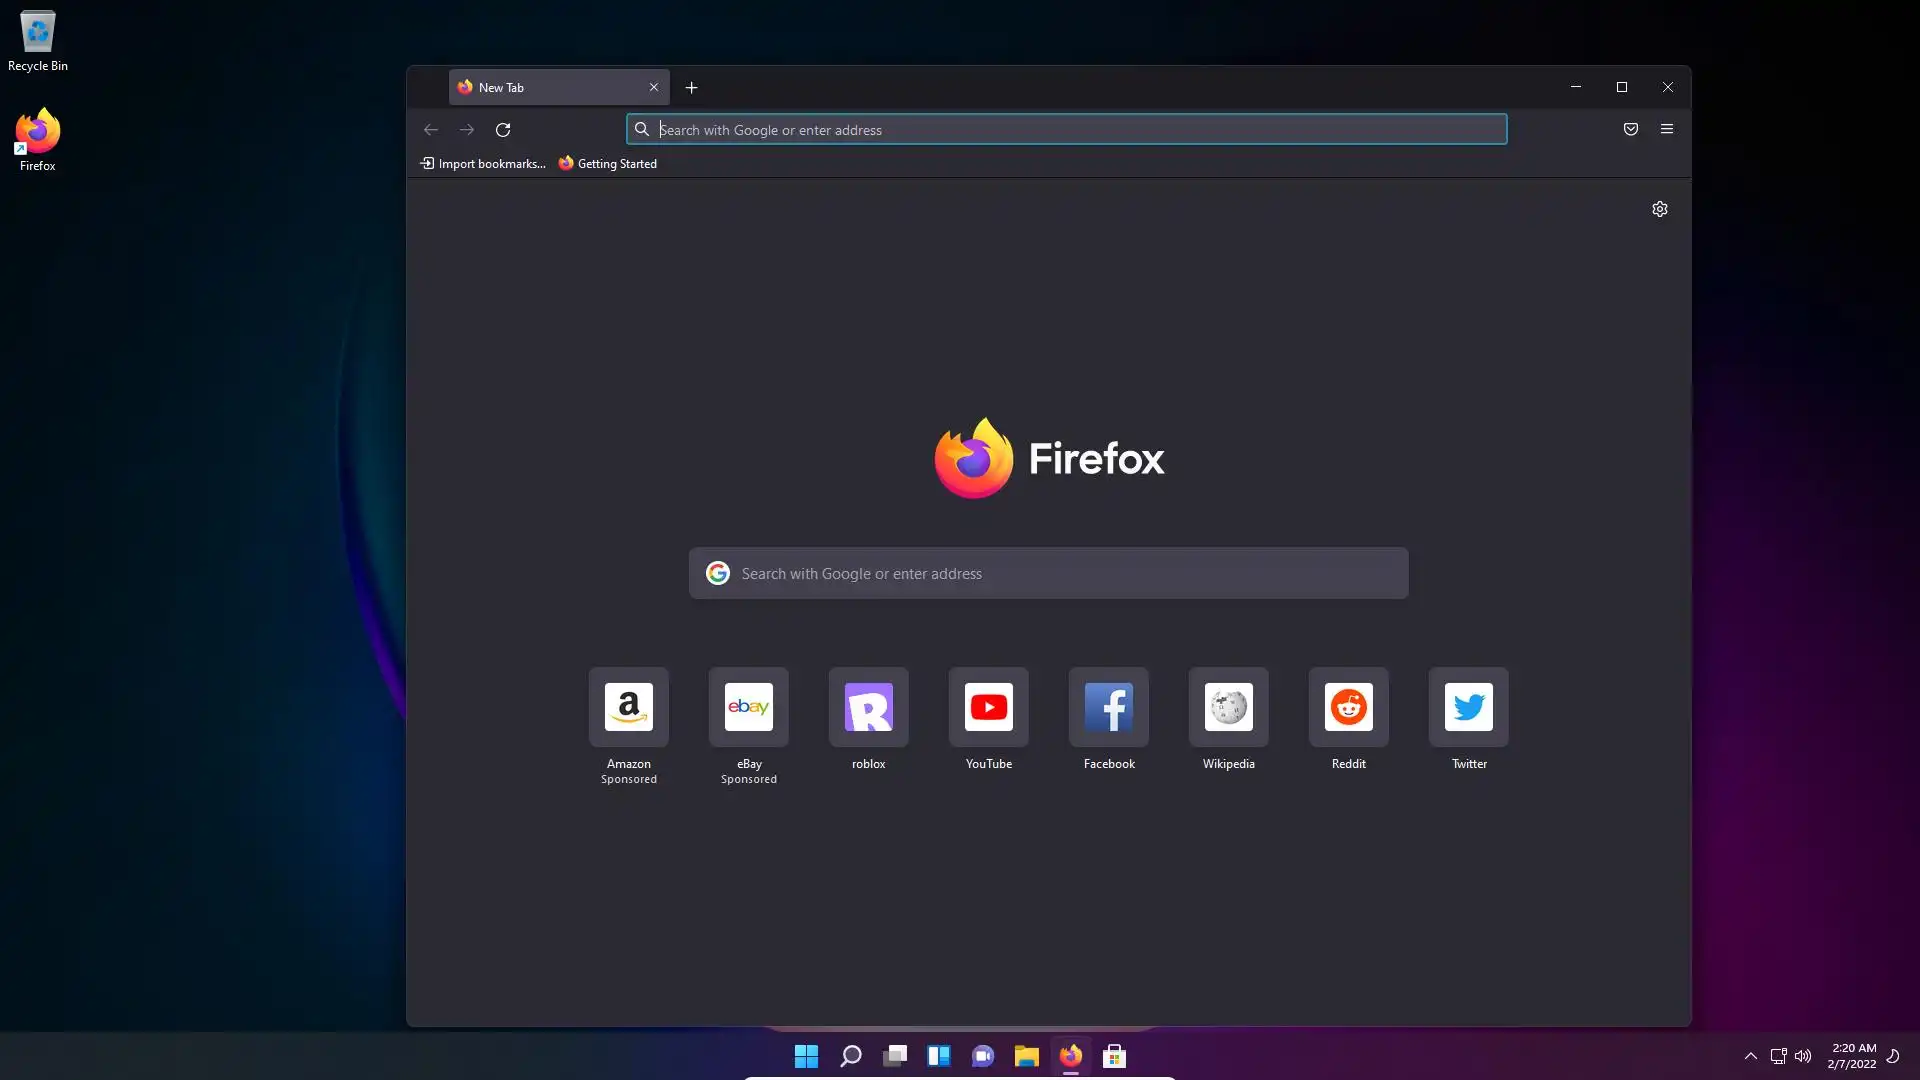Screen dimensions: 1920x1080
Task: Close the New Tab tab
Action: 654,87
